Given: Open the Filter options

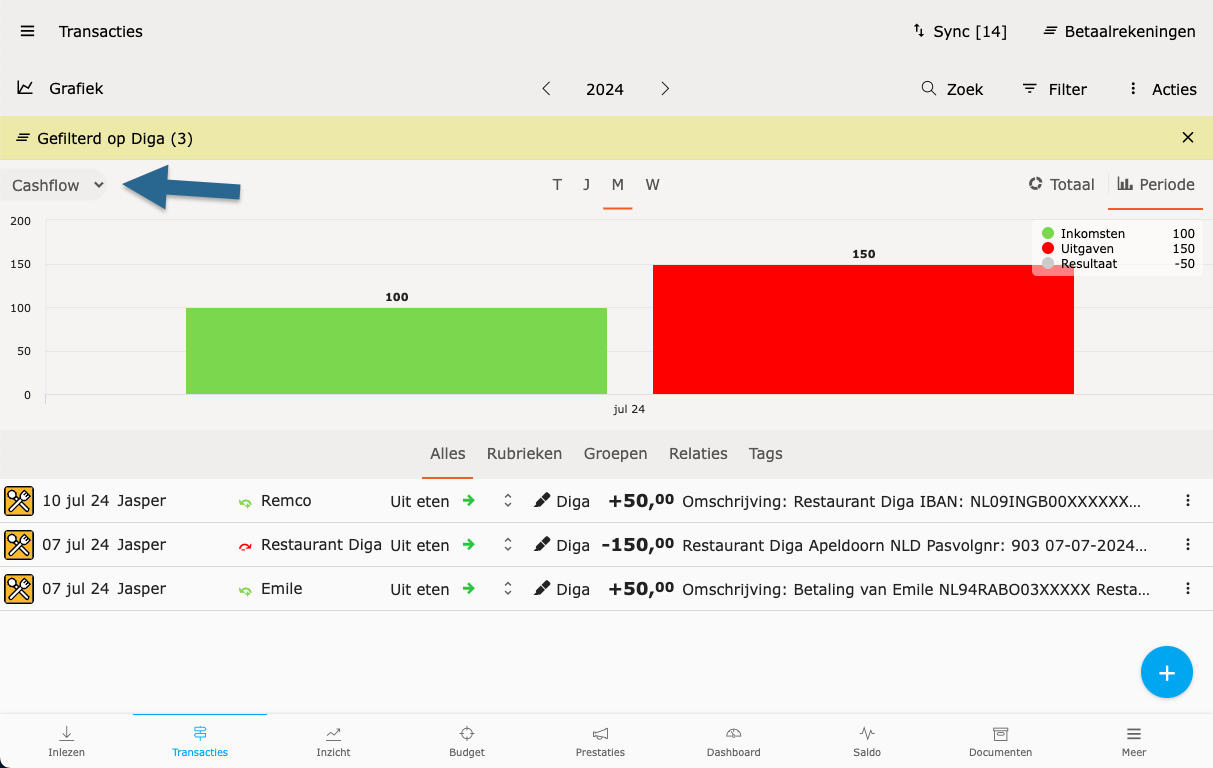Looking at the screenshot, I should pyautogui.click(x=1054, y=89).
